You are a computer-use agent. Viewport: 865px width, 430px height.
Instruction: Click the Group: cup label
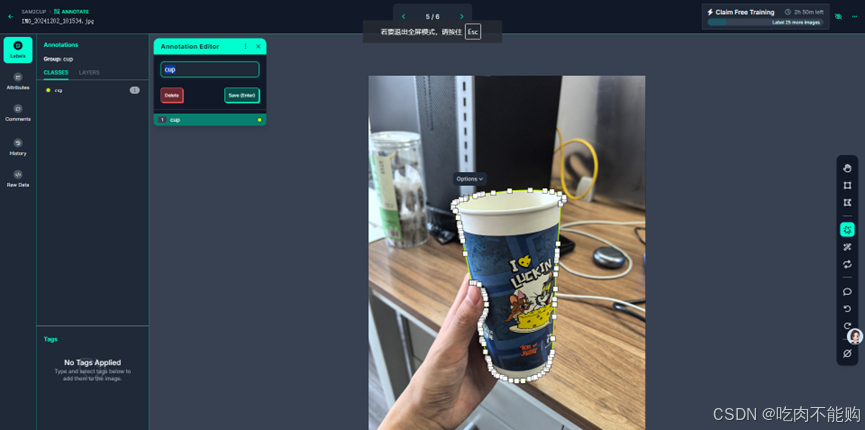[58, 59]
